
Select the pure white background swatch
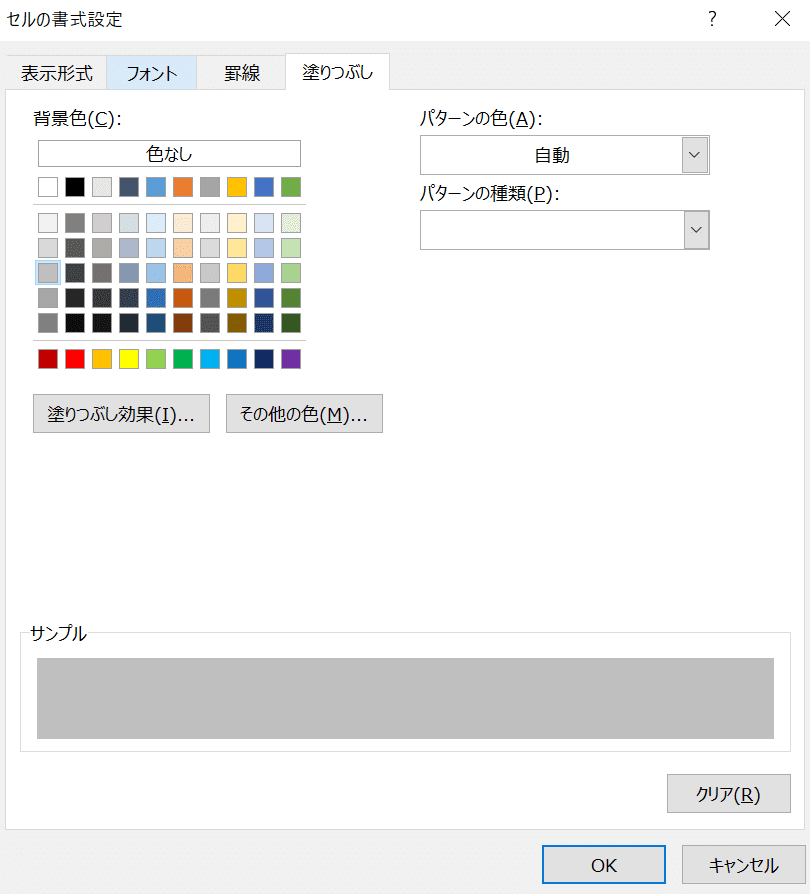47,187
